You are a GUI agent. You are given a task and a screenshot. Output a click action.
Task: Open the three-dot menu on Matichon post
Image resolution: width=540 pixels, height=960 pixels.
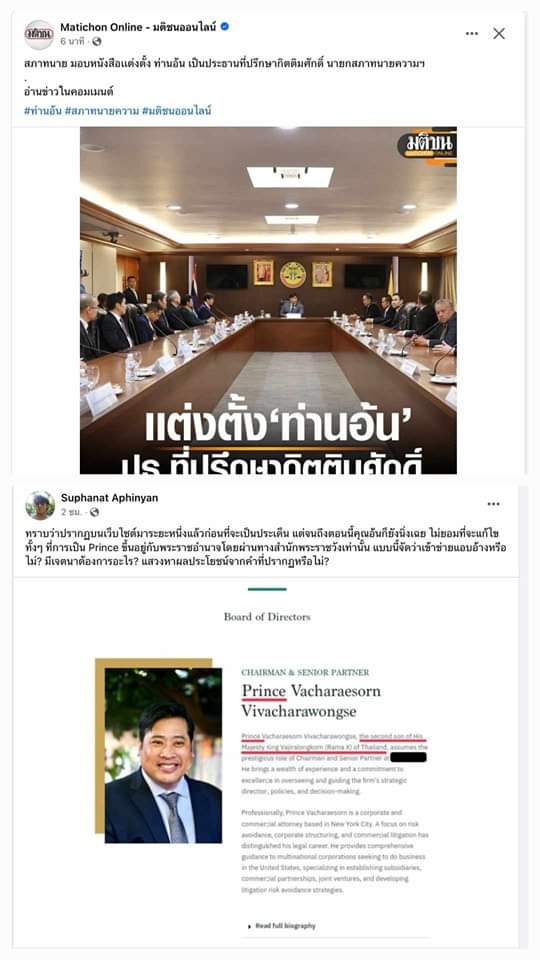click(471, 34)
